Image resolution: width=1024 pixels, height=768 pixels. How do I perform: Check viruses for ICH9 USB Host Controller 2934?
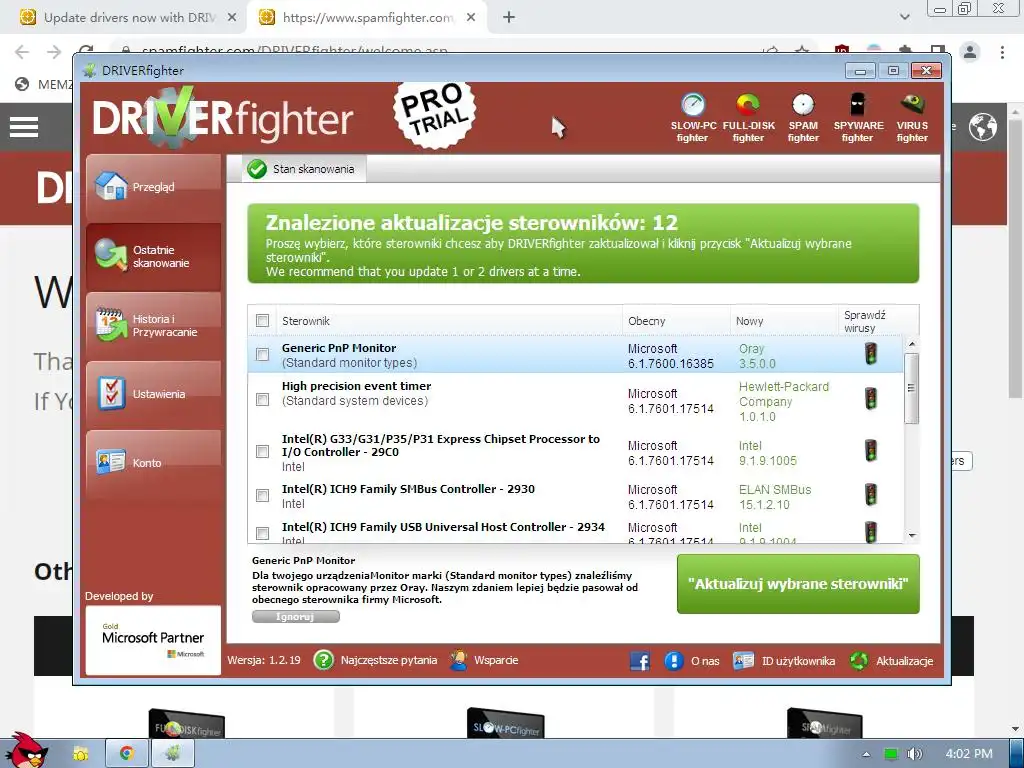click(871, 532)
